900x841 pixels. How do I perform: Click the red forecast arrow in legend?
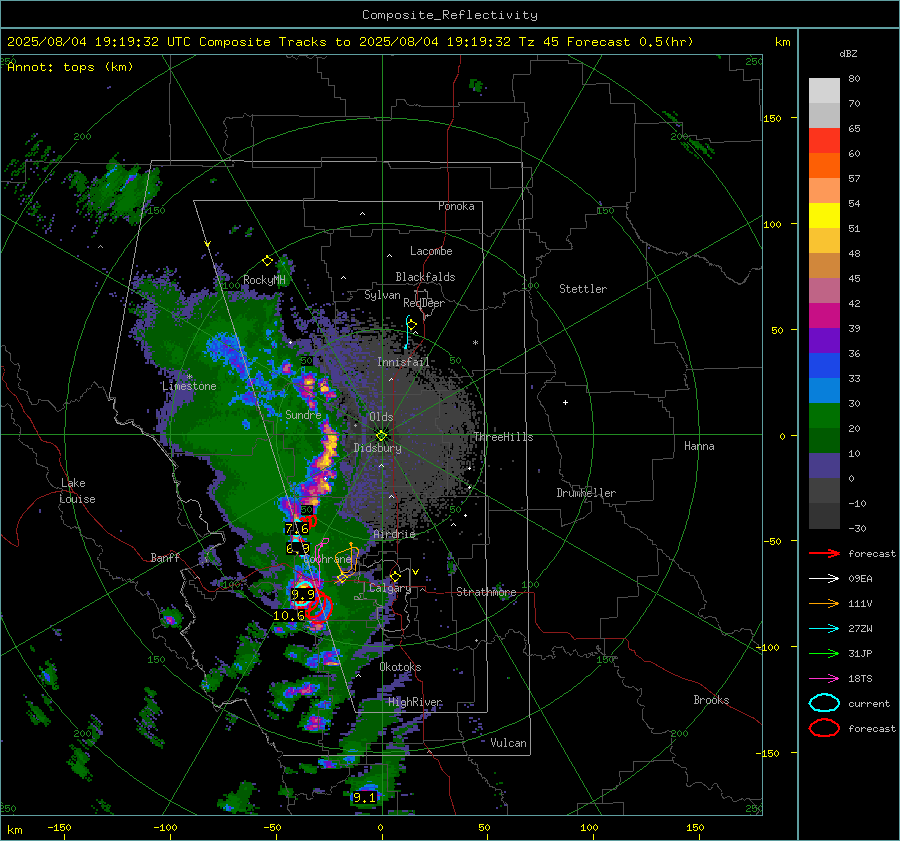[x=824, y=553]
